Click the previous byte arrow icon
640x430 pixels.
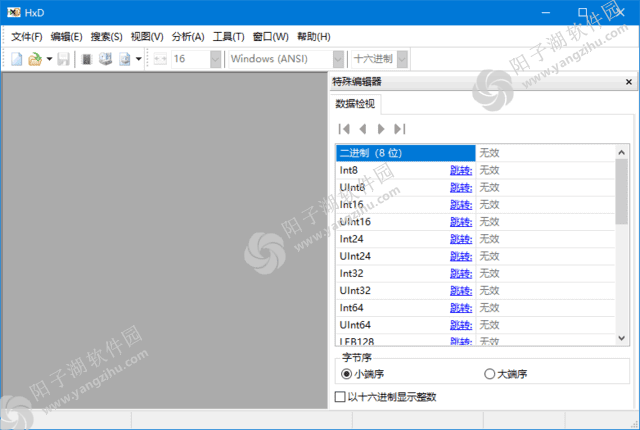362,129
